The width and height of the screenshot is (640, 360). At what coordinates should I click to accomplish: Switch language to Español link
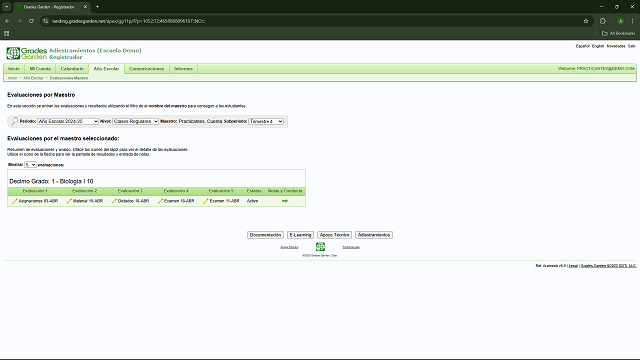582,46
